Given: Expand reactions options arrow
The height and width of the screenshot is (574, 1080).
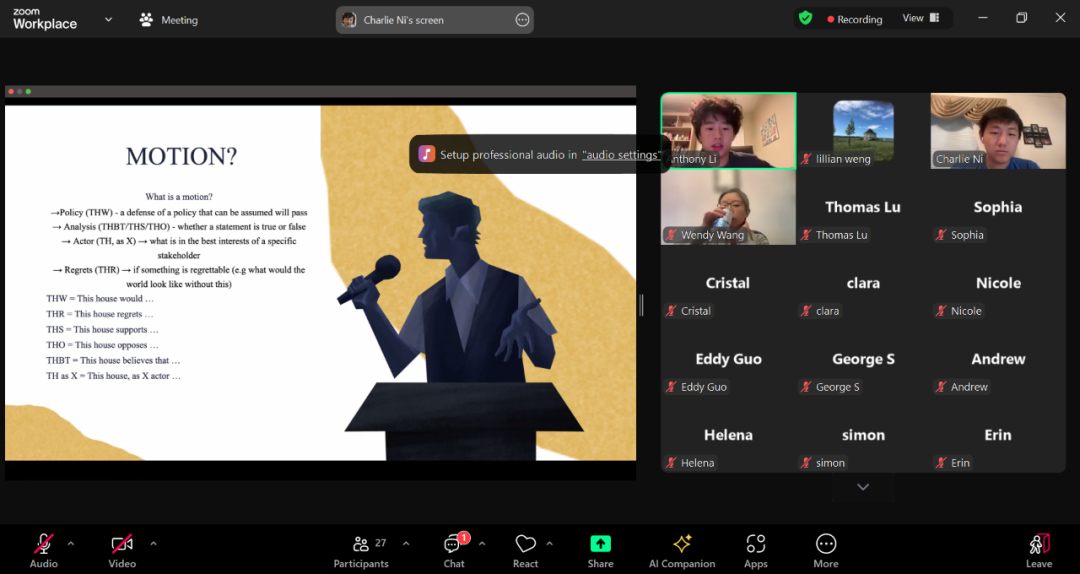Looking at the screenshot, I should click(549, 544).
